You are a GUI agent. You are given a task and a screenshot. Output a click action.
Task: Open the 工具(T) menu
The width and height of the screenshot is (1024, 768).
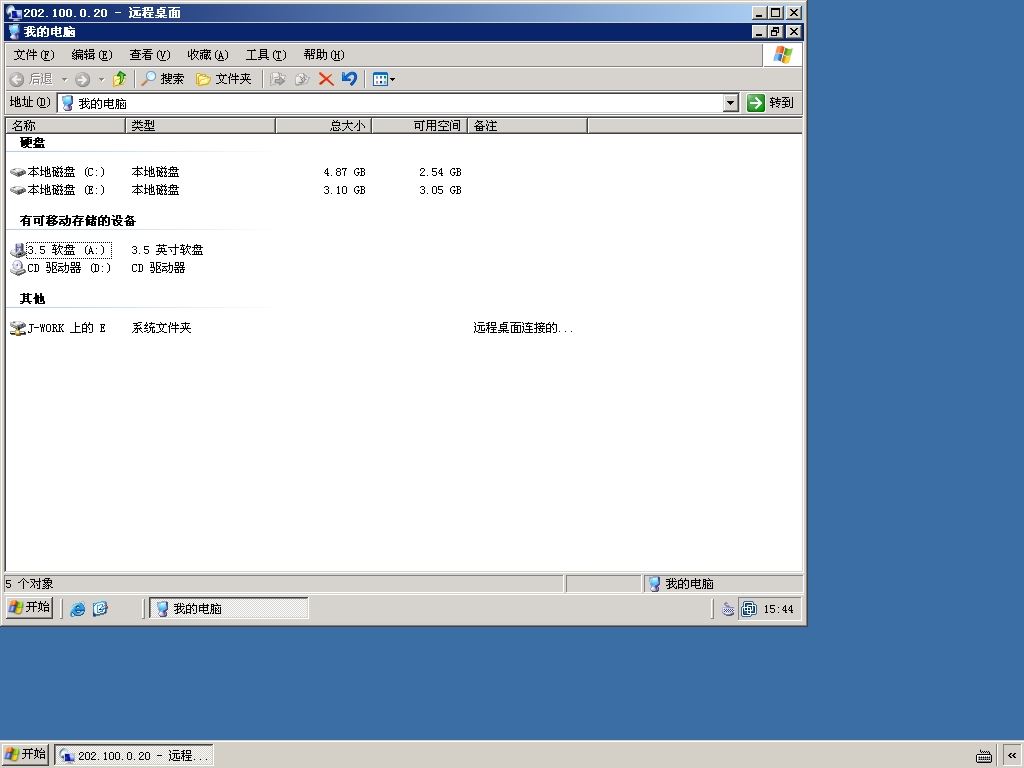pos(266,55)
